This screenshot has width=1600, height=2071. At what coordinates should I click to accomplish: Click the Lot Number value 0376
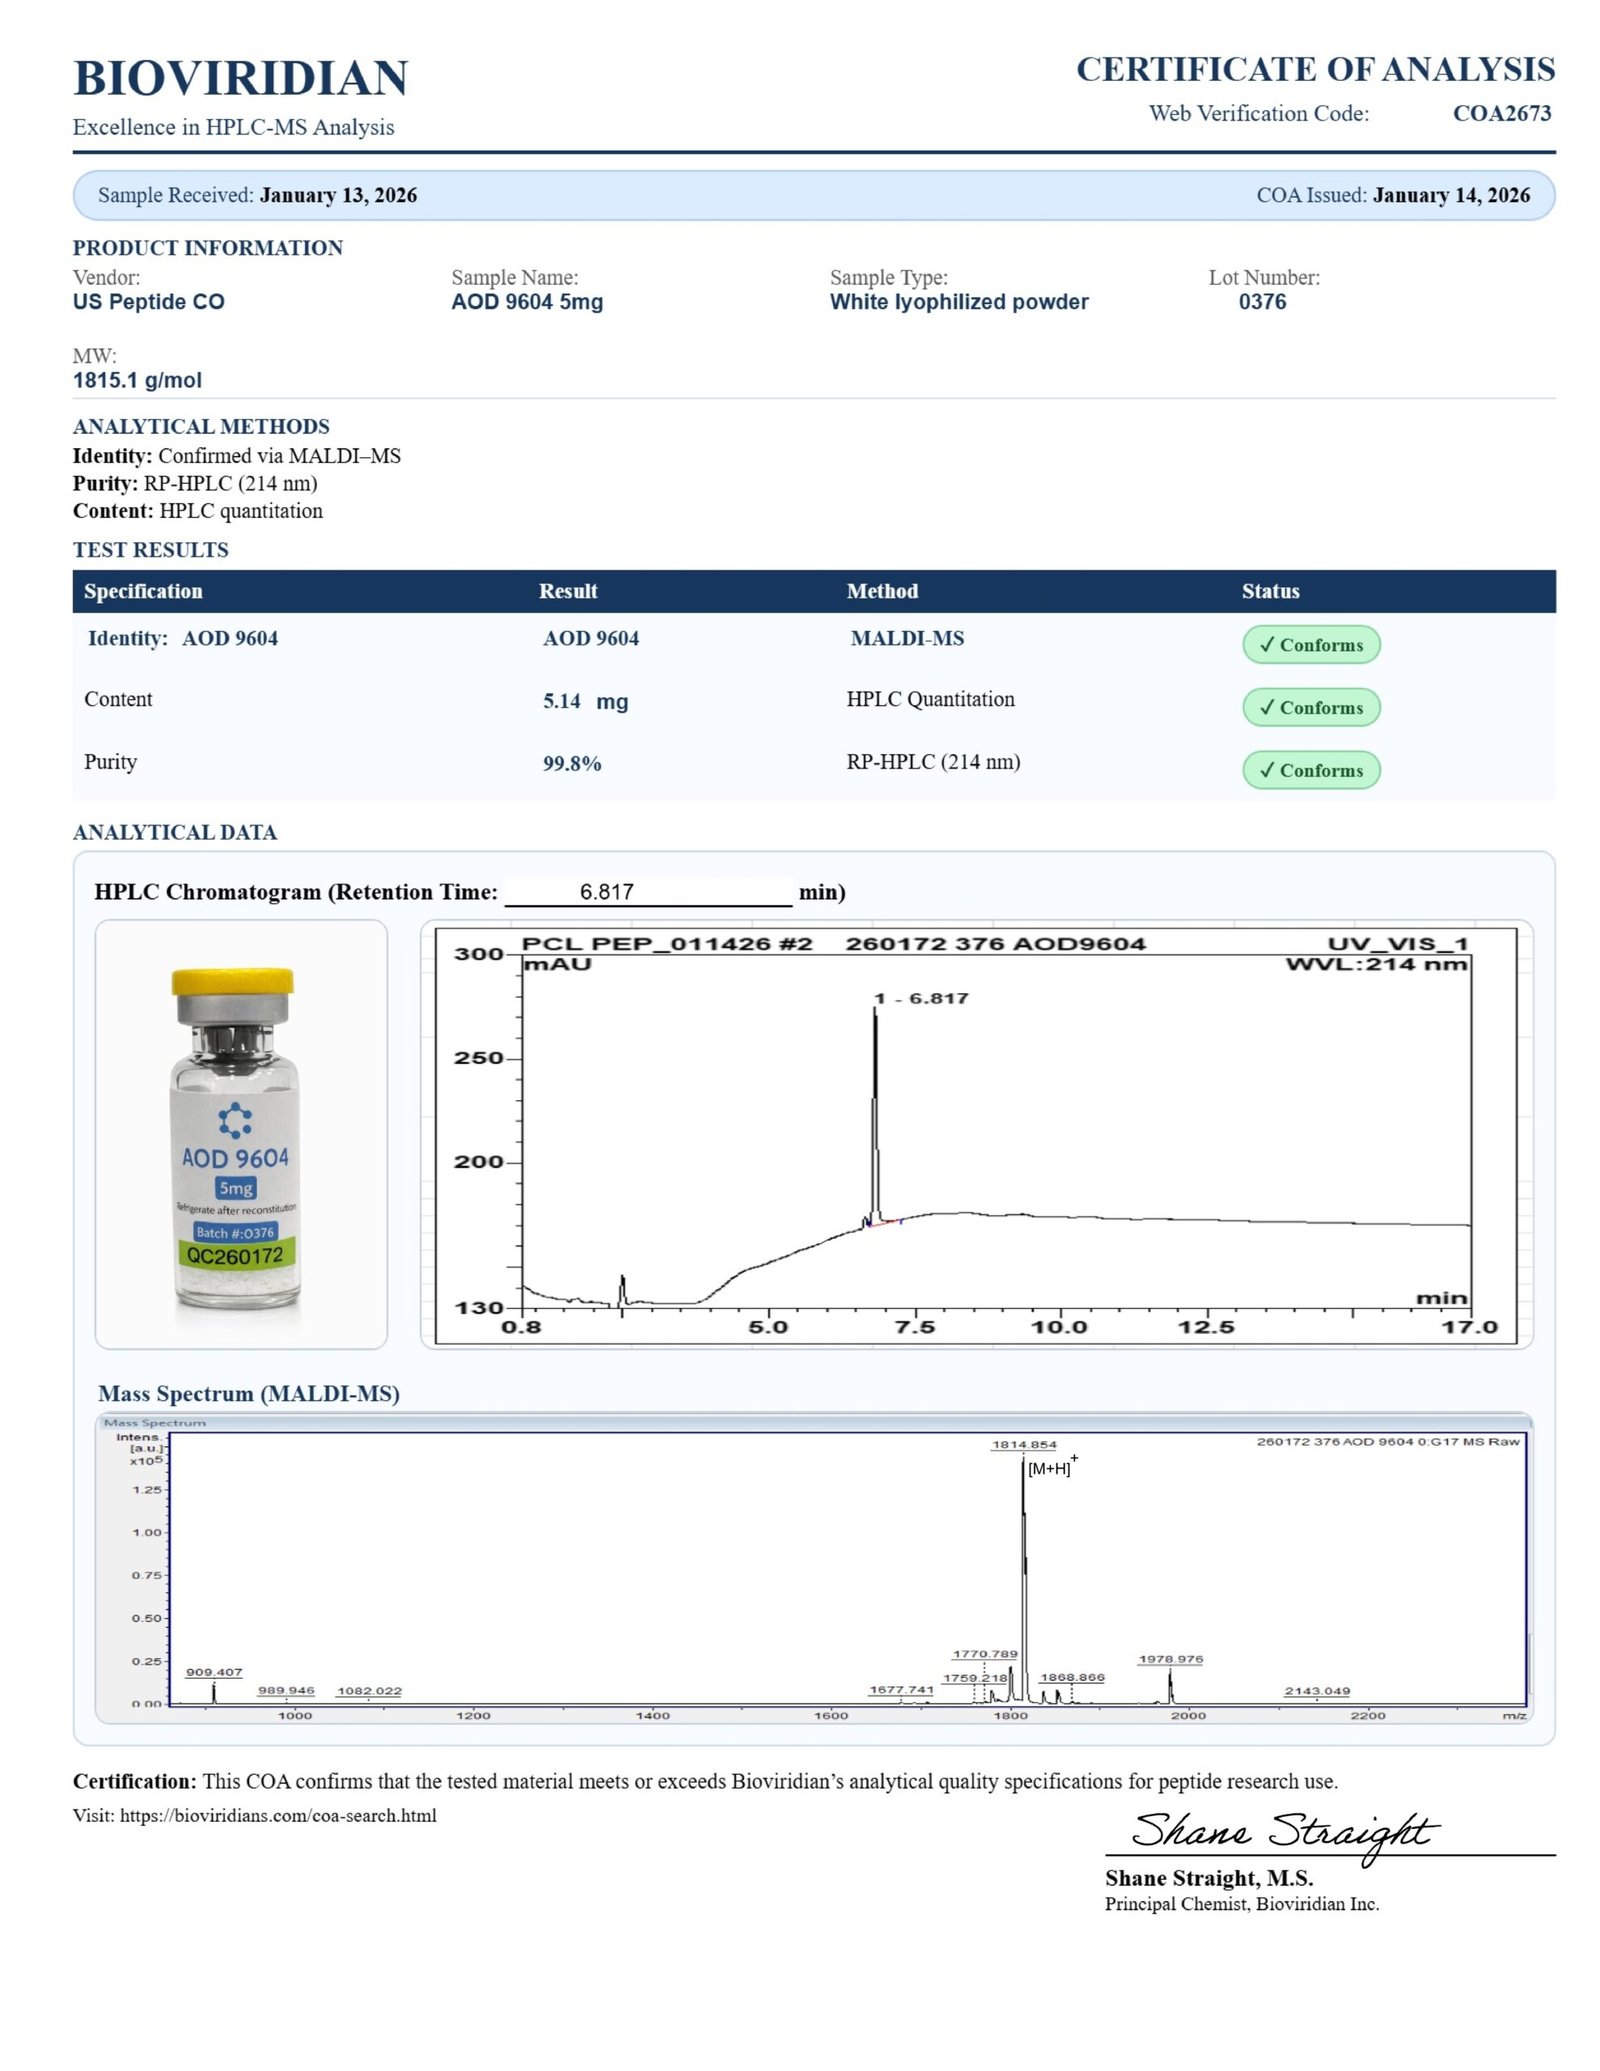coord(1262,302)
